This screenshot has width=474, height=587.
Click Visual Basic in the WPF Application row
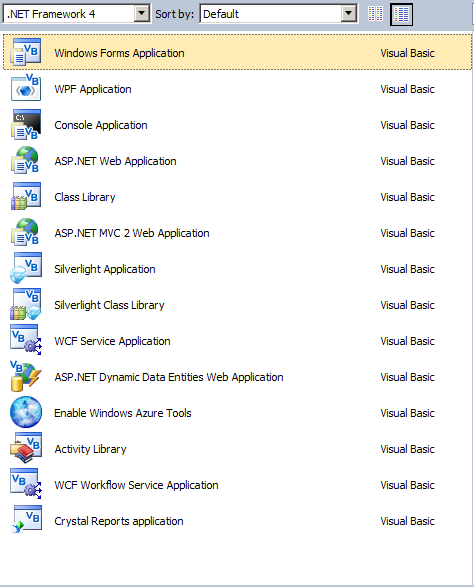coord(407,89)
